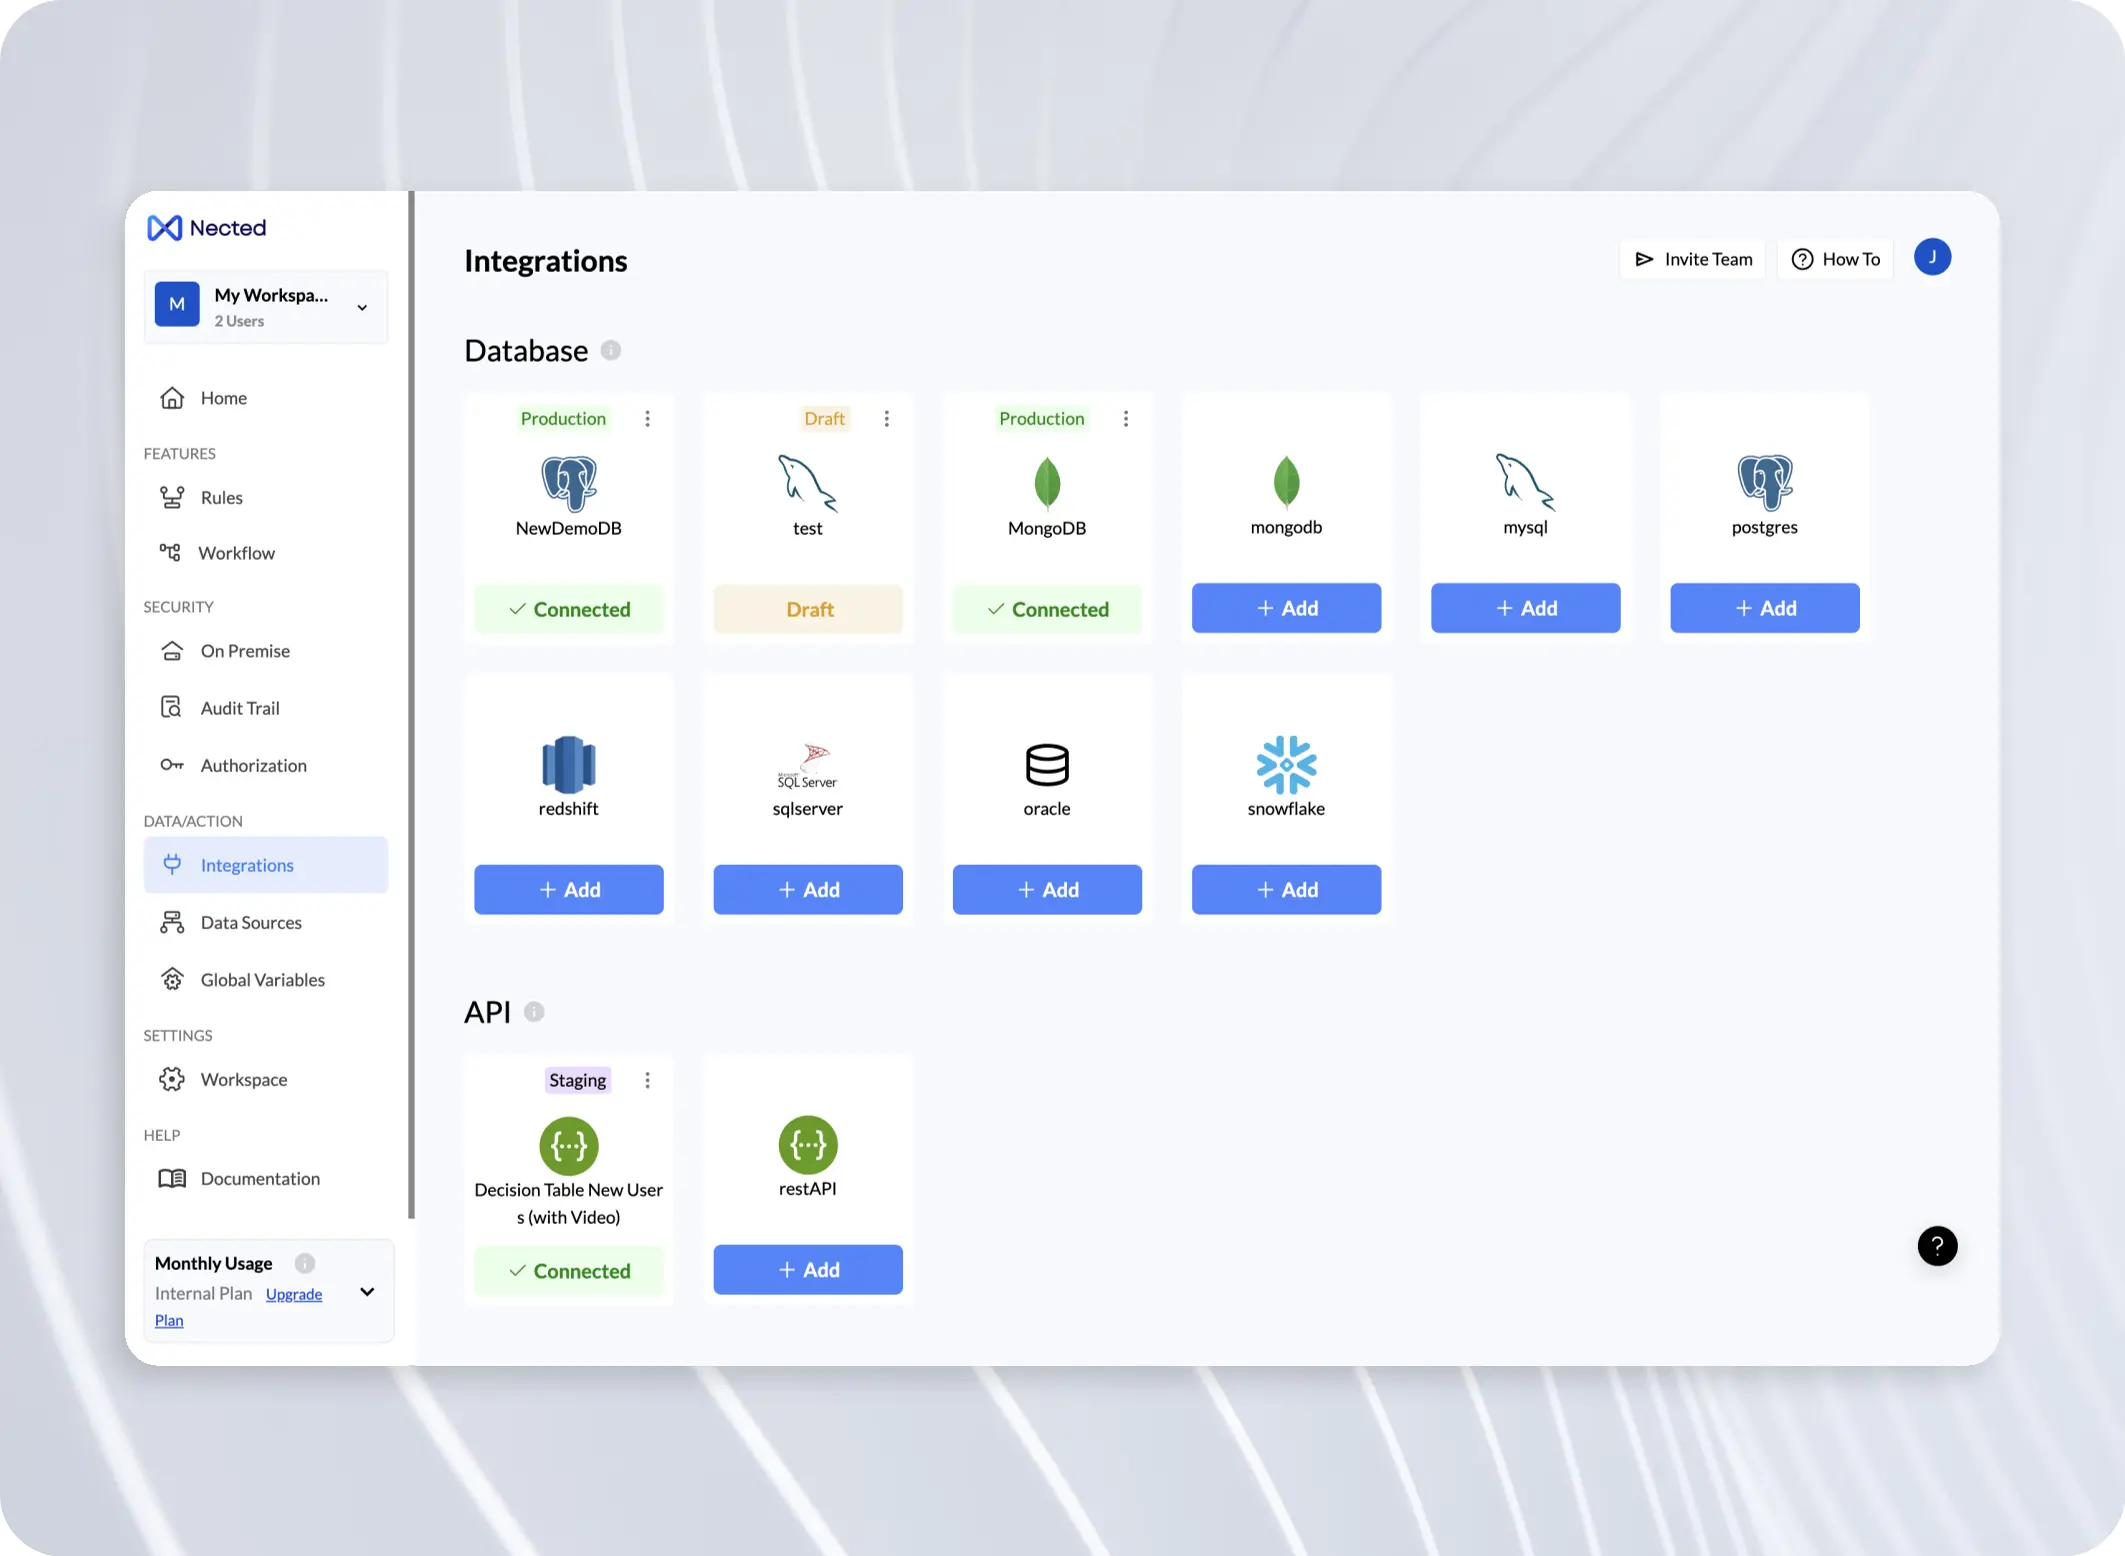2125x1556 pixels.
Task: Open the Rules section from the sidebar
Action: click(221, 497)
